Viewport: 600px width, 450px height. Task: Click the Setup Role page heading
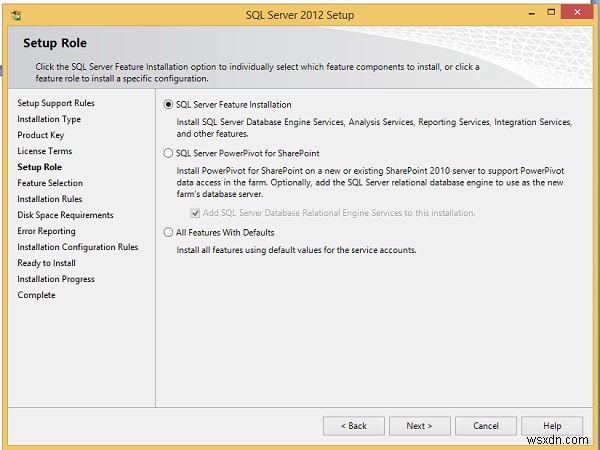pyautogui.click(x=55, y=43)
